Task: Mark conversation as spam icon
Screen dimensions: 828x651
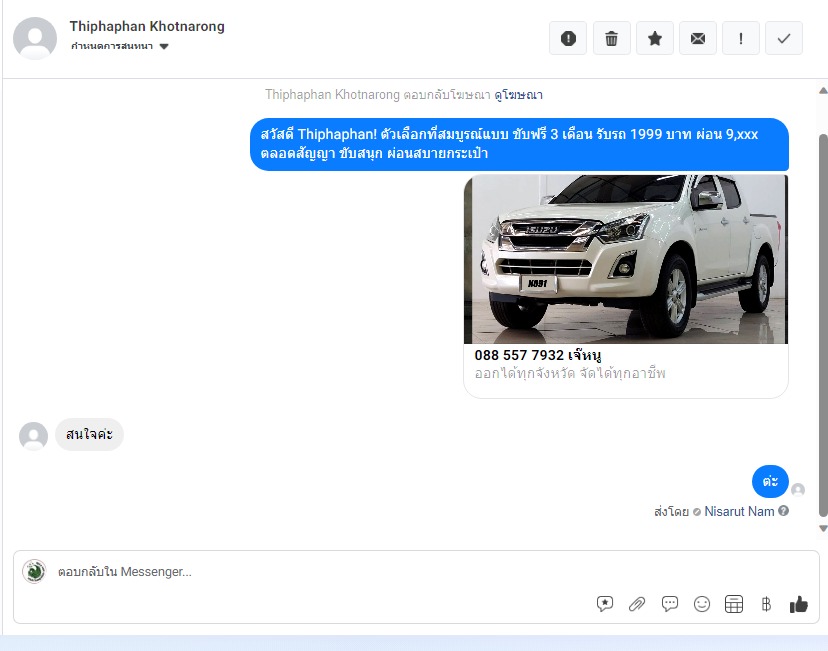Action: point(568,38)
